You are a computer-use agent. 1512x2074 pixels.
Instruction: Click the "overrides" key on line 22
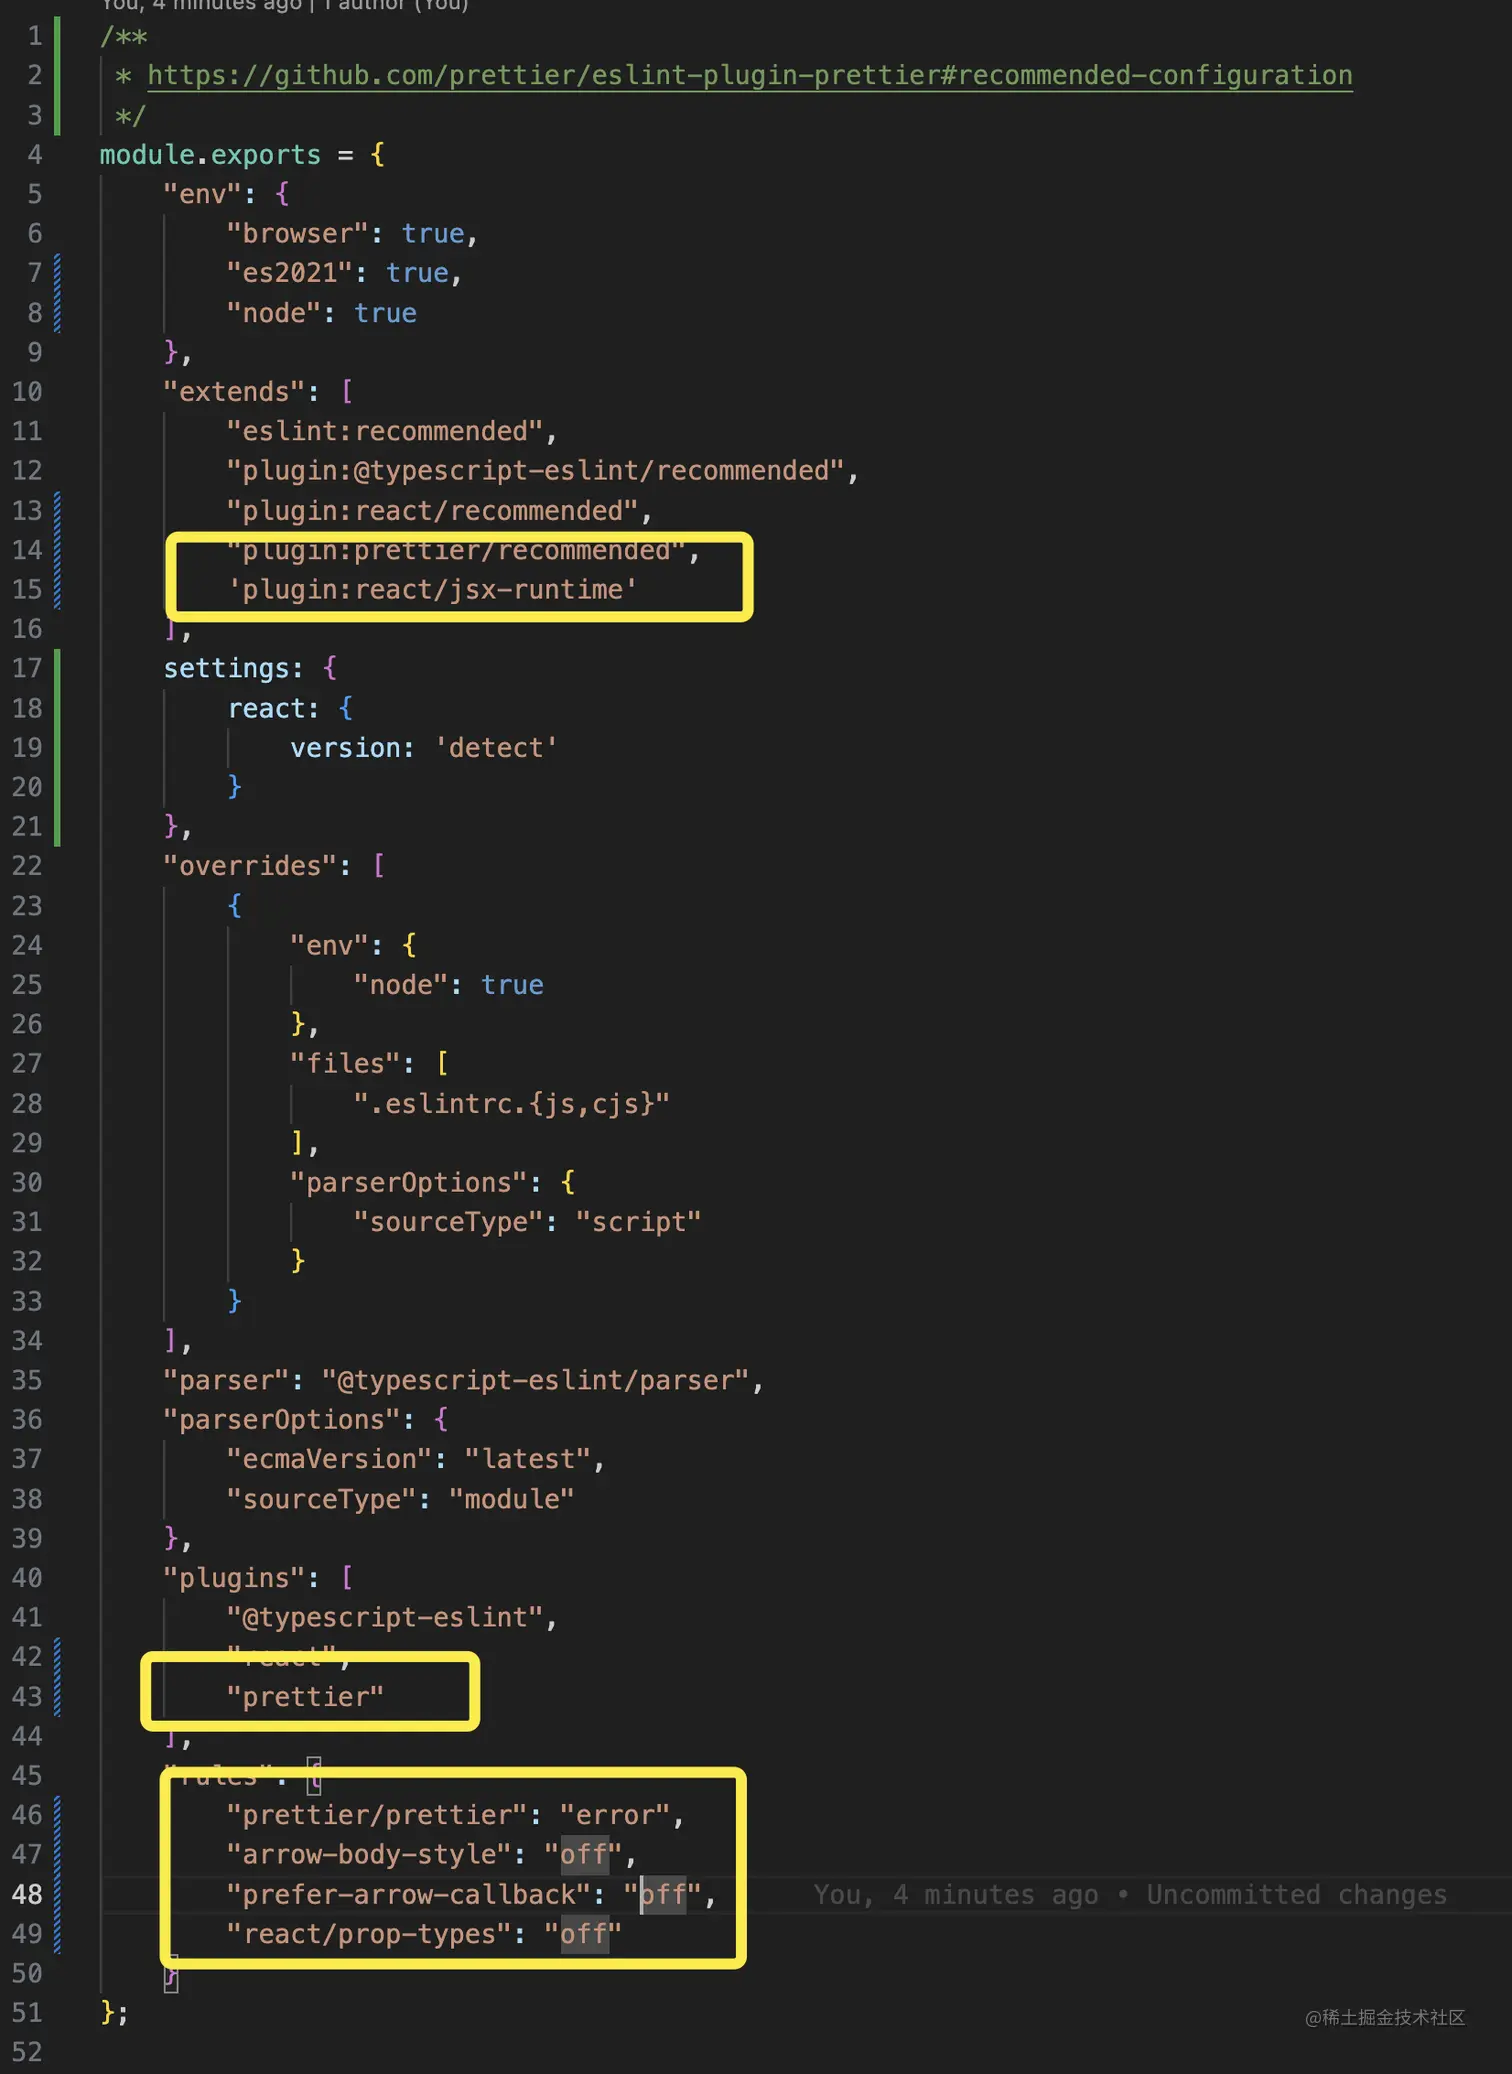pos(250,866)
